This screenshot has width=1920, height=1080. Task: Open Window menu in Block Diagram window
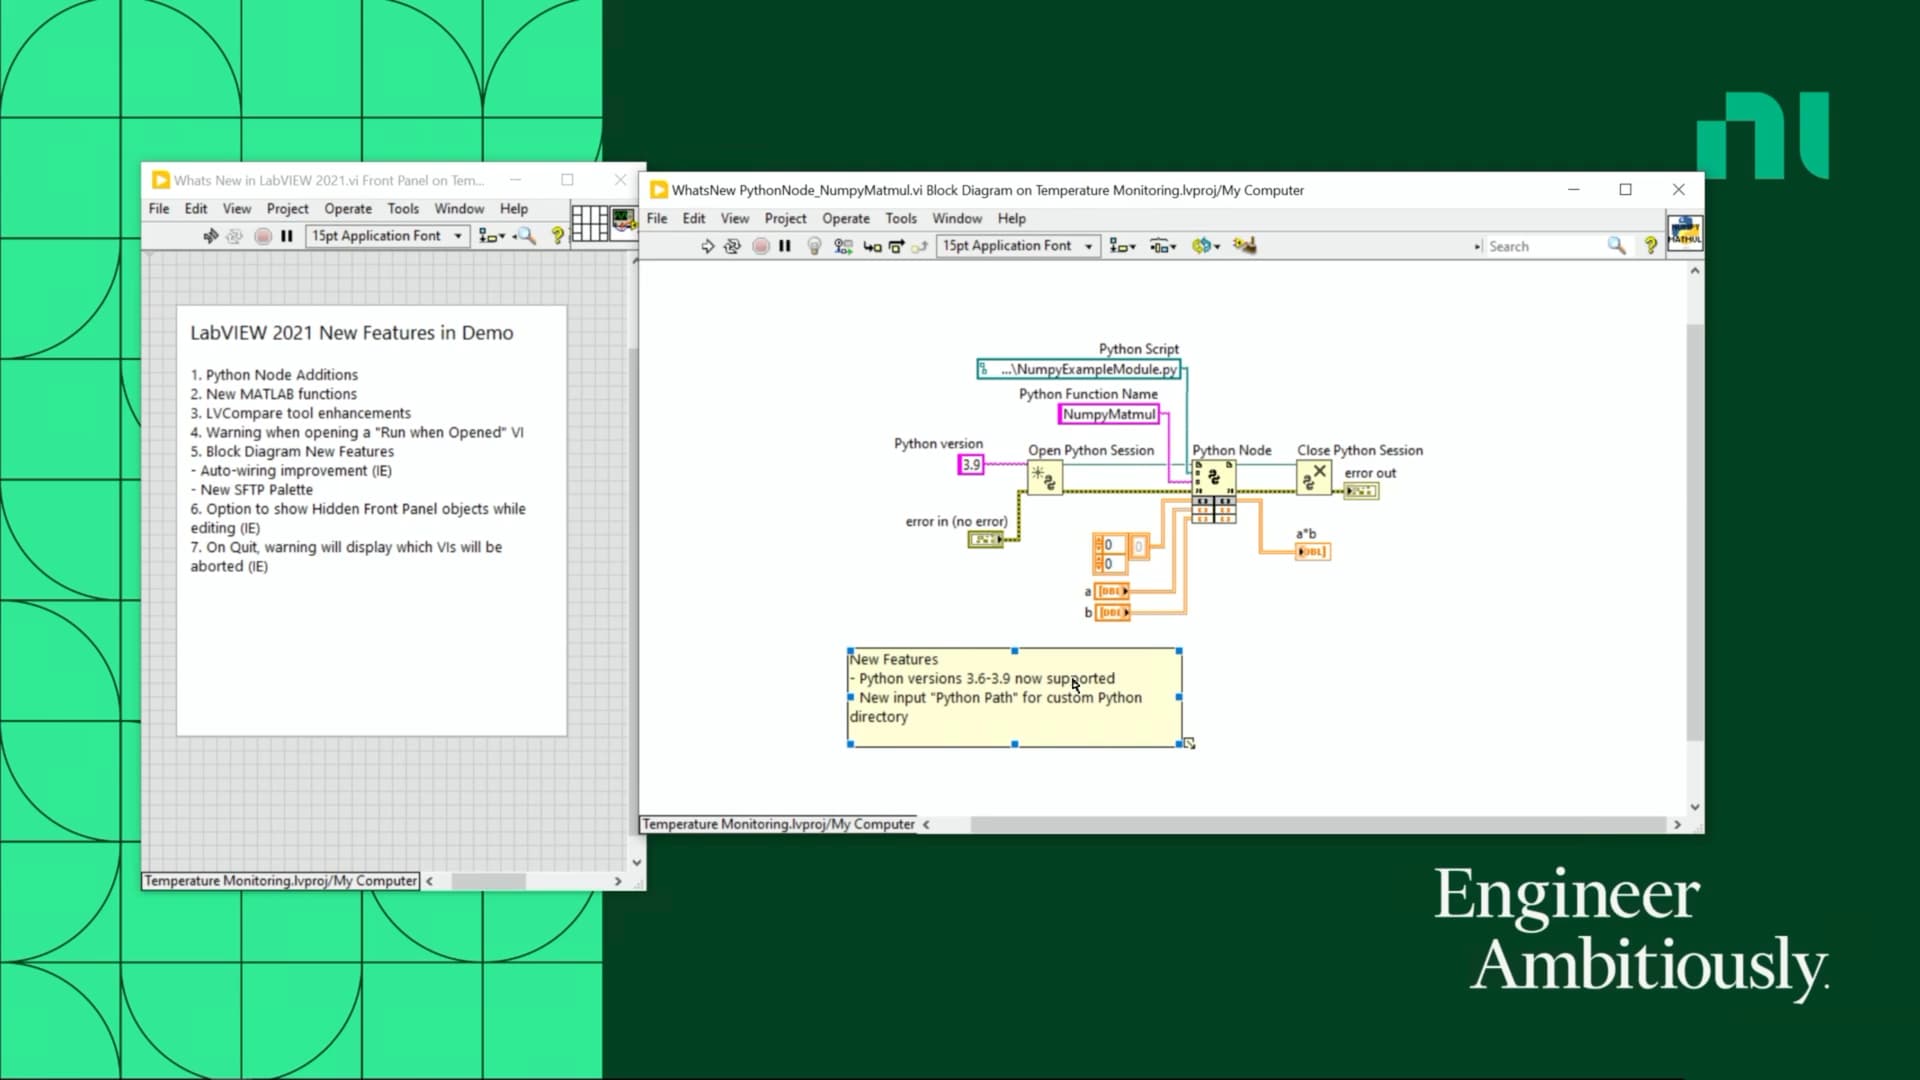click(957, 218)
